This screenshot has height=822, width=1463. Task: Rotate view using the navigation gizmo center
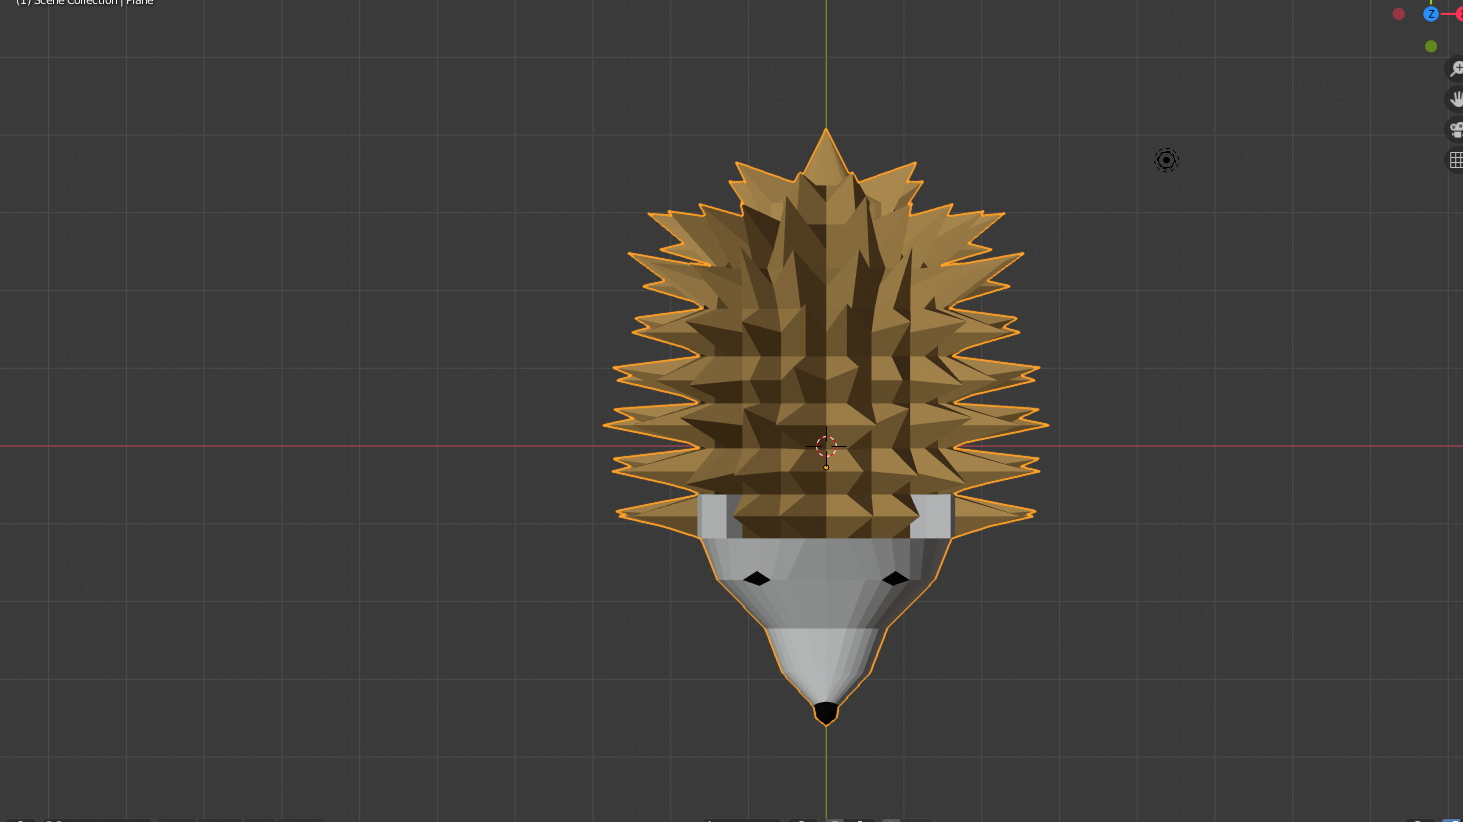(1431, 30)
